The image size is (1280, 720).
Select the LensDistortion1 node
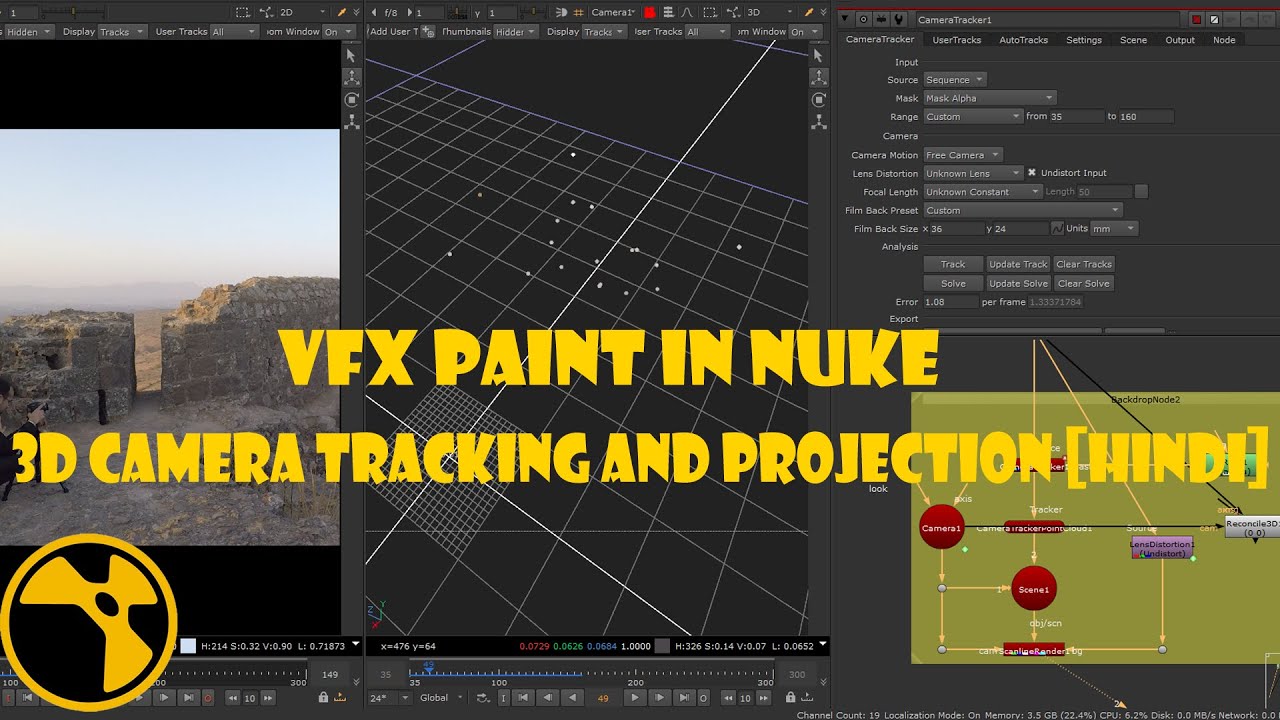(x=1162, y=548)
